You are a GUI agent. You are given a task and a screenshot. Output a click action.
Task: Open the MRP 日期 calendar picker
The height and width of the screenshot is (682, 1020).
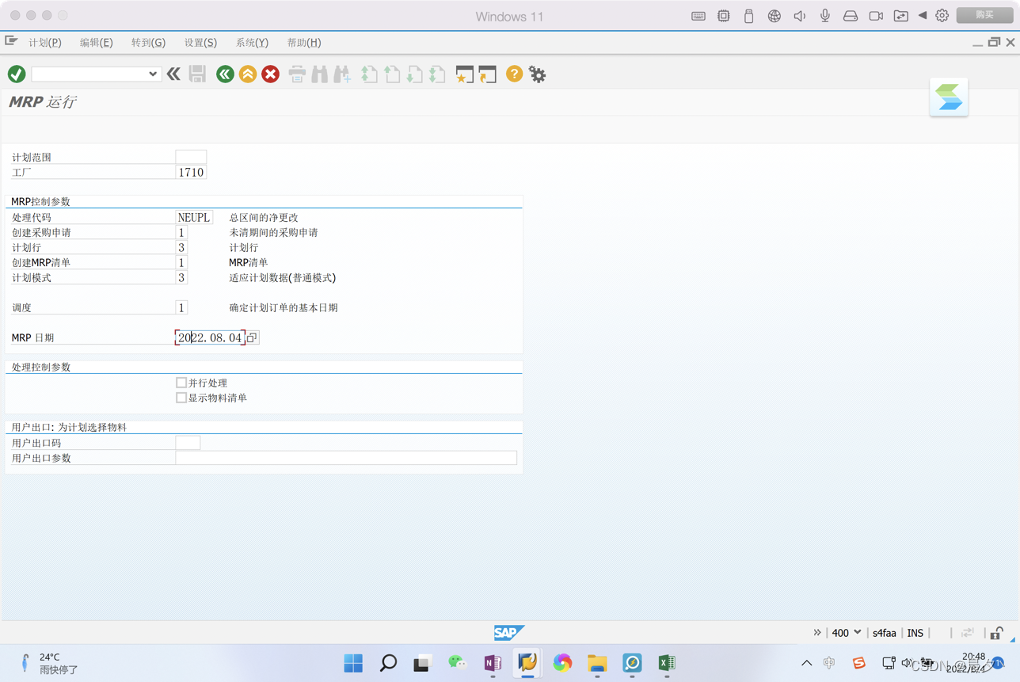click(x=250, y=337)
